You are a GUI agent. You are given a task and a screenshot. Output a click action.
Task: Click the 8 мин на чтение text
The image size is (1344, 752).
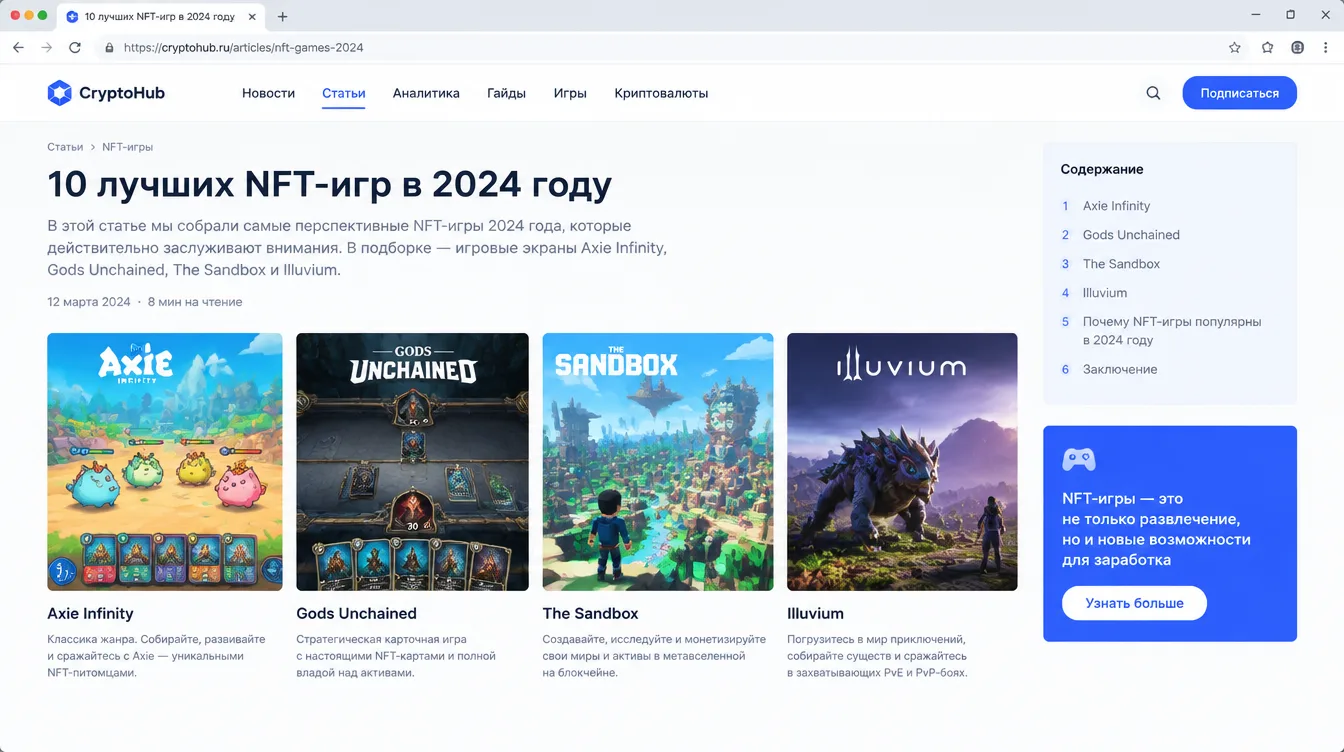coord(195,302)
